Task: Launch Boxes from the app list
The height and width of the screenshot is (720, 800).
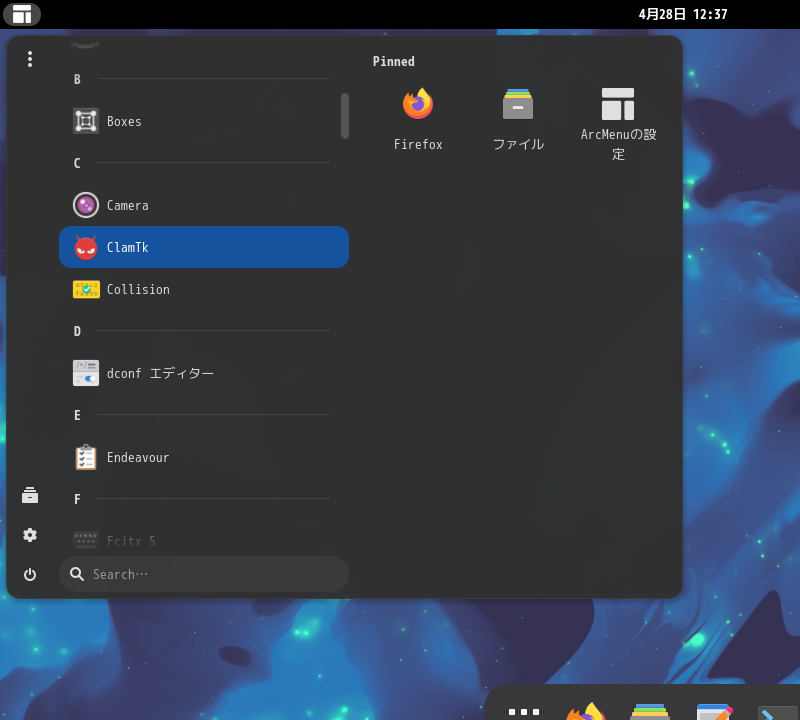Action: point(204,121)
